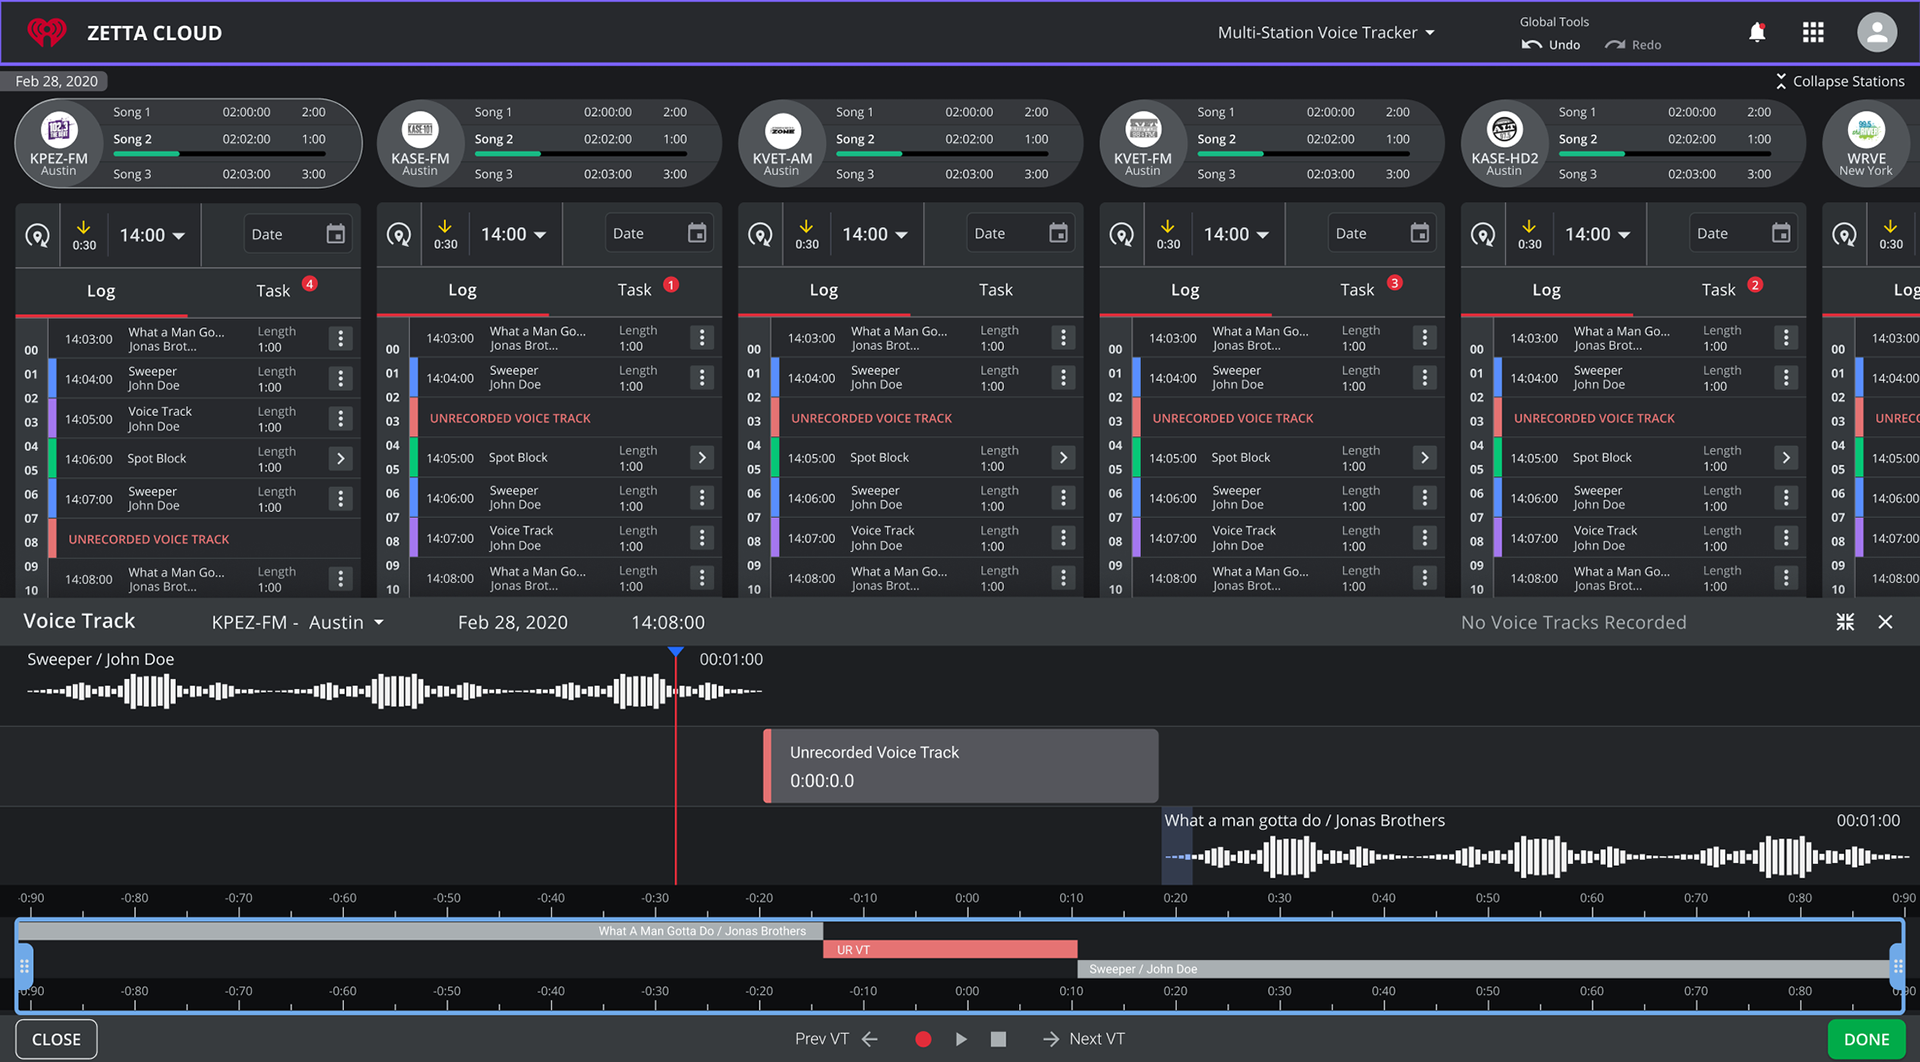This screenshot has width=1920, height=1062.
Task: Expand KVET-FM Spot Block row
Action: [x=1425, y=458]
